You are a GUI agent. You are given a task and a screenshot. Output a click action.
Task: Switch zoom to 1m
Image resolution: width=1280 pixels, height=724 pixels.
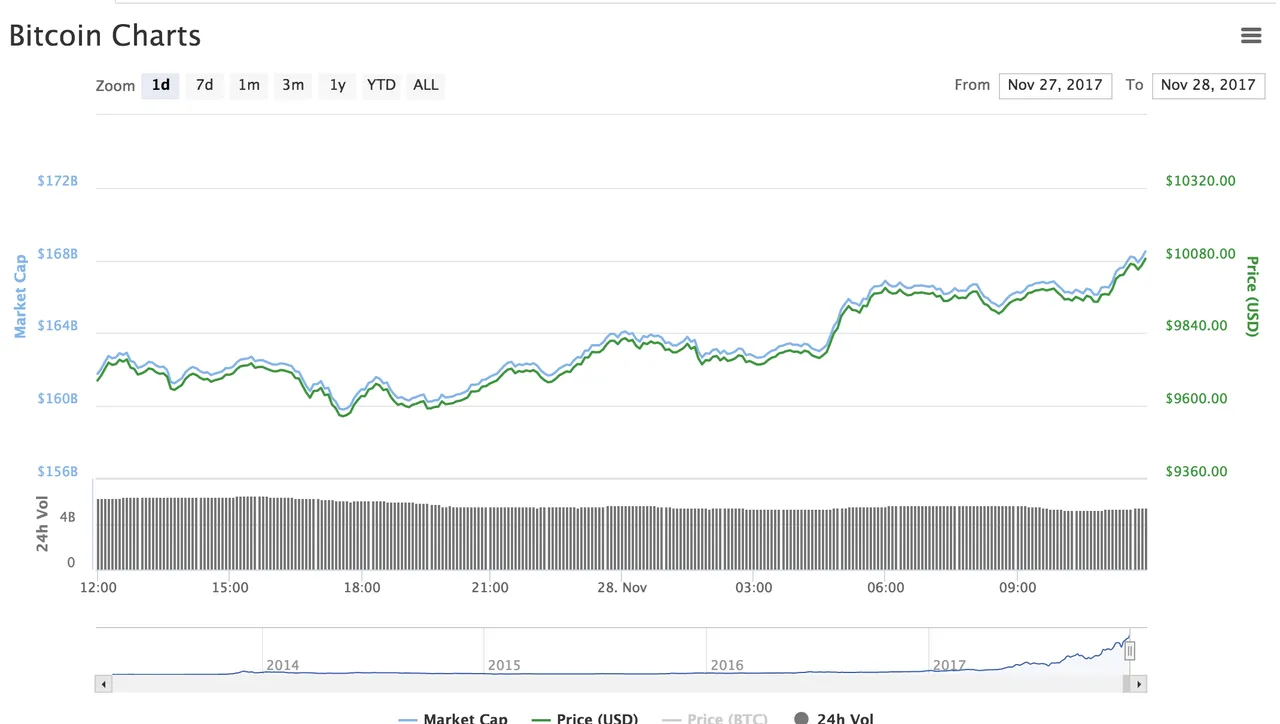click(249, 85)
